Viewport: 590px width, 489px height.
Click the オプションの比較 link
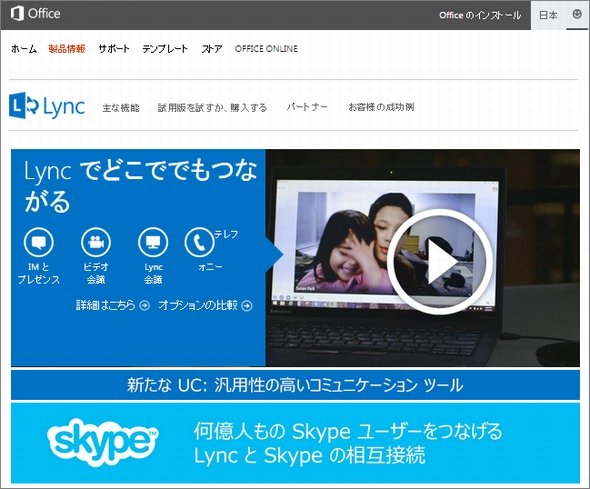click(198, 305)
